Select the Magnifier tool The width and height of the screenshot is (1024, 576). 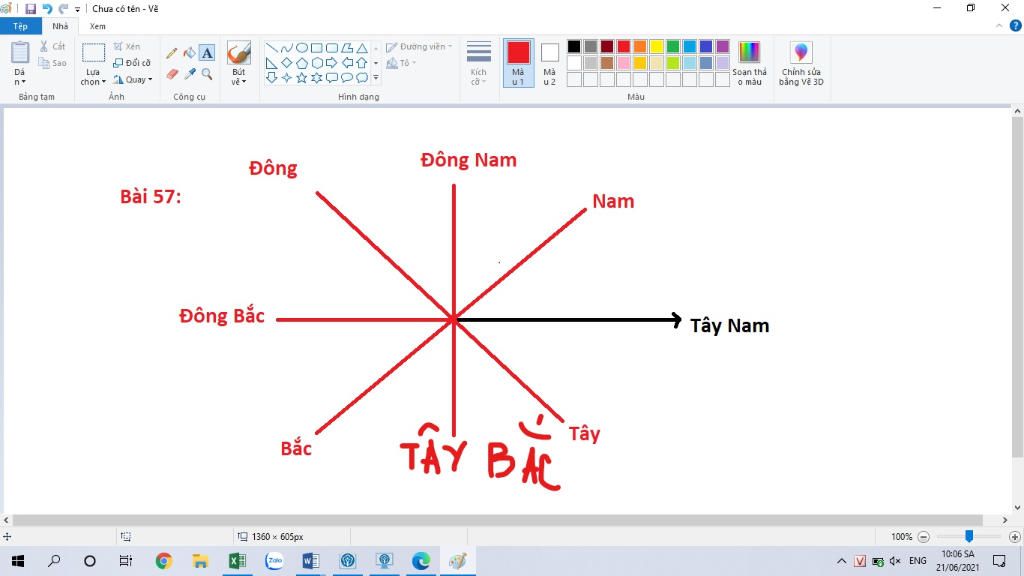[x=207, y=74]
